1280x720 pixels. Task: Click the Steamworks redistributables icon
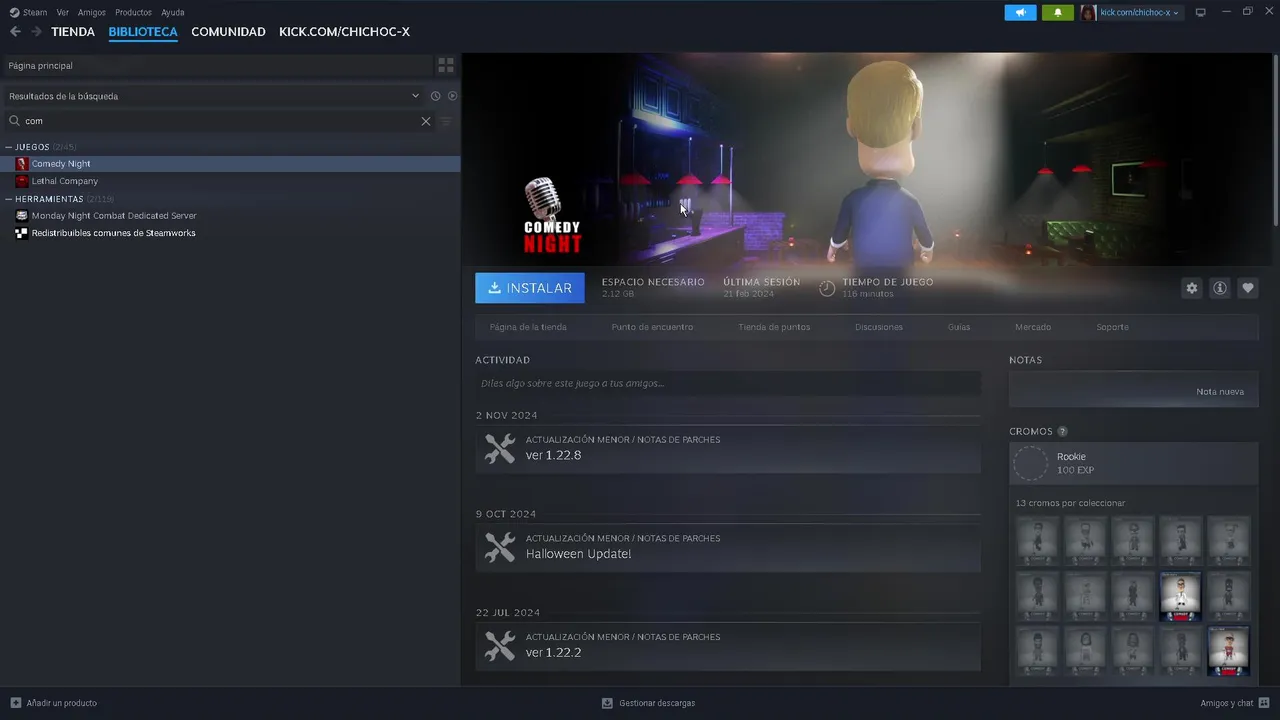22,233
